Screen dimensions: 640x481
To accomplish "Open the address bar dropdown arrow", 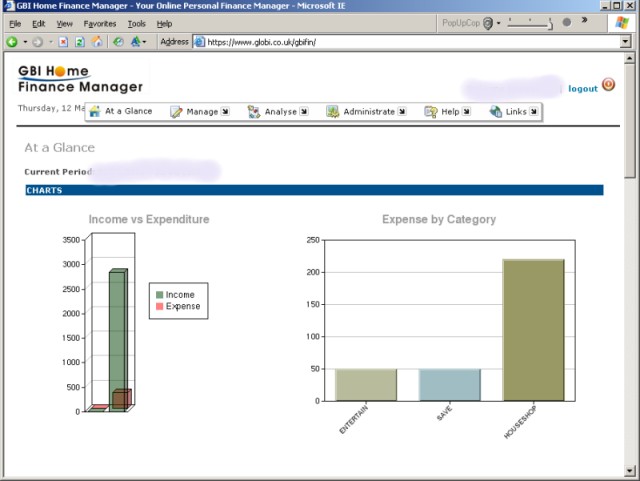I will (x=625, y=42).
